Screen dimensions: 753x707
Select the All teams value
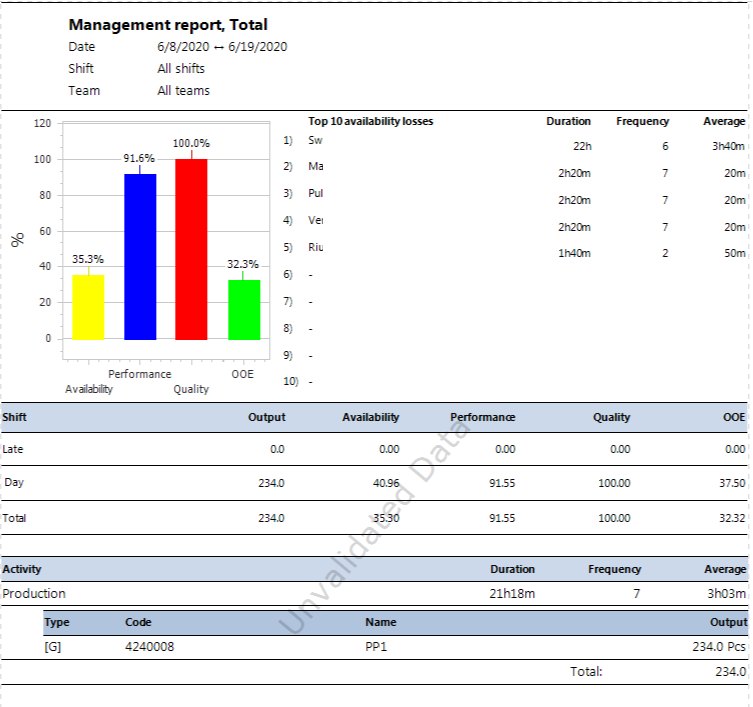click(183, 91)
